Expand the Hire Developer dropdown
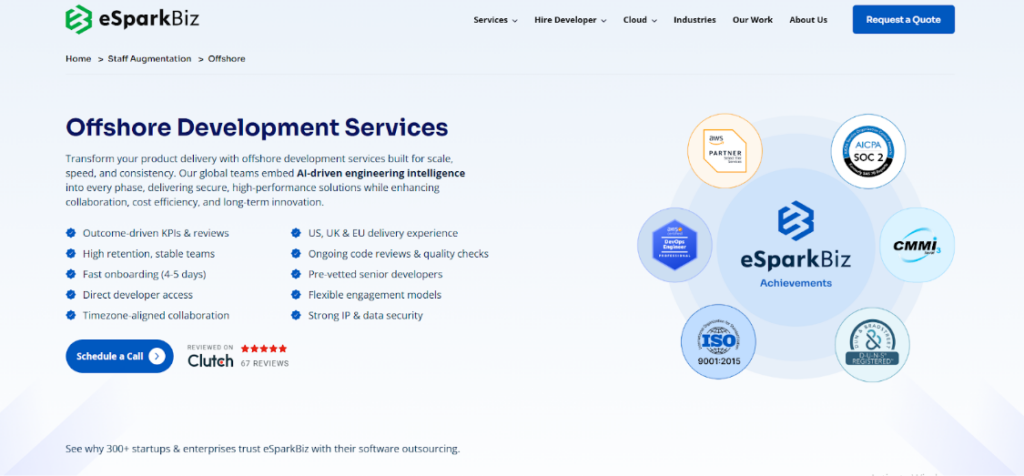Screen dimensions: 1024x476 (x=570, y=20)
